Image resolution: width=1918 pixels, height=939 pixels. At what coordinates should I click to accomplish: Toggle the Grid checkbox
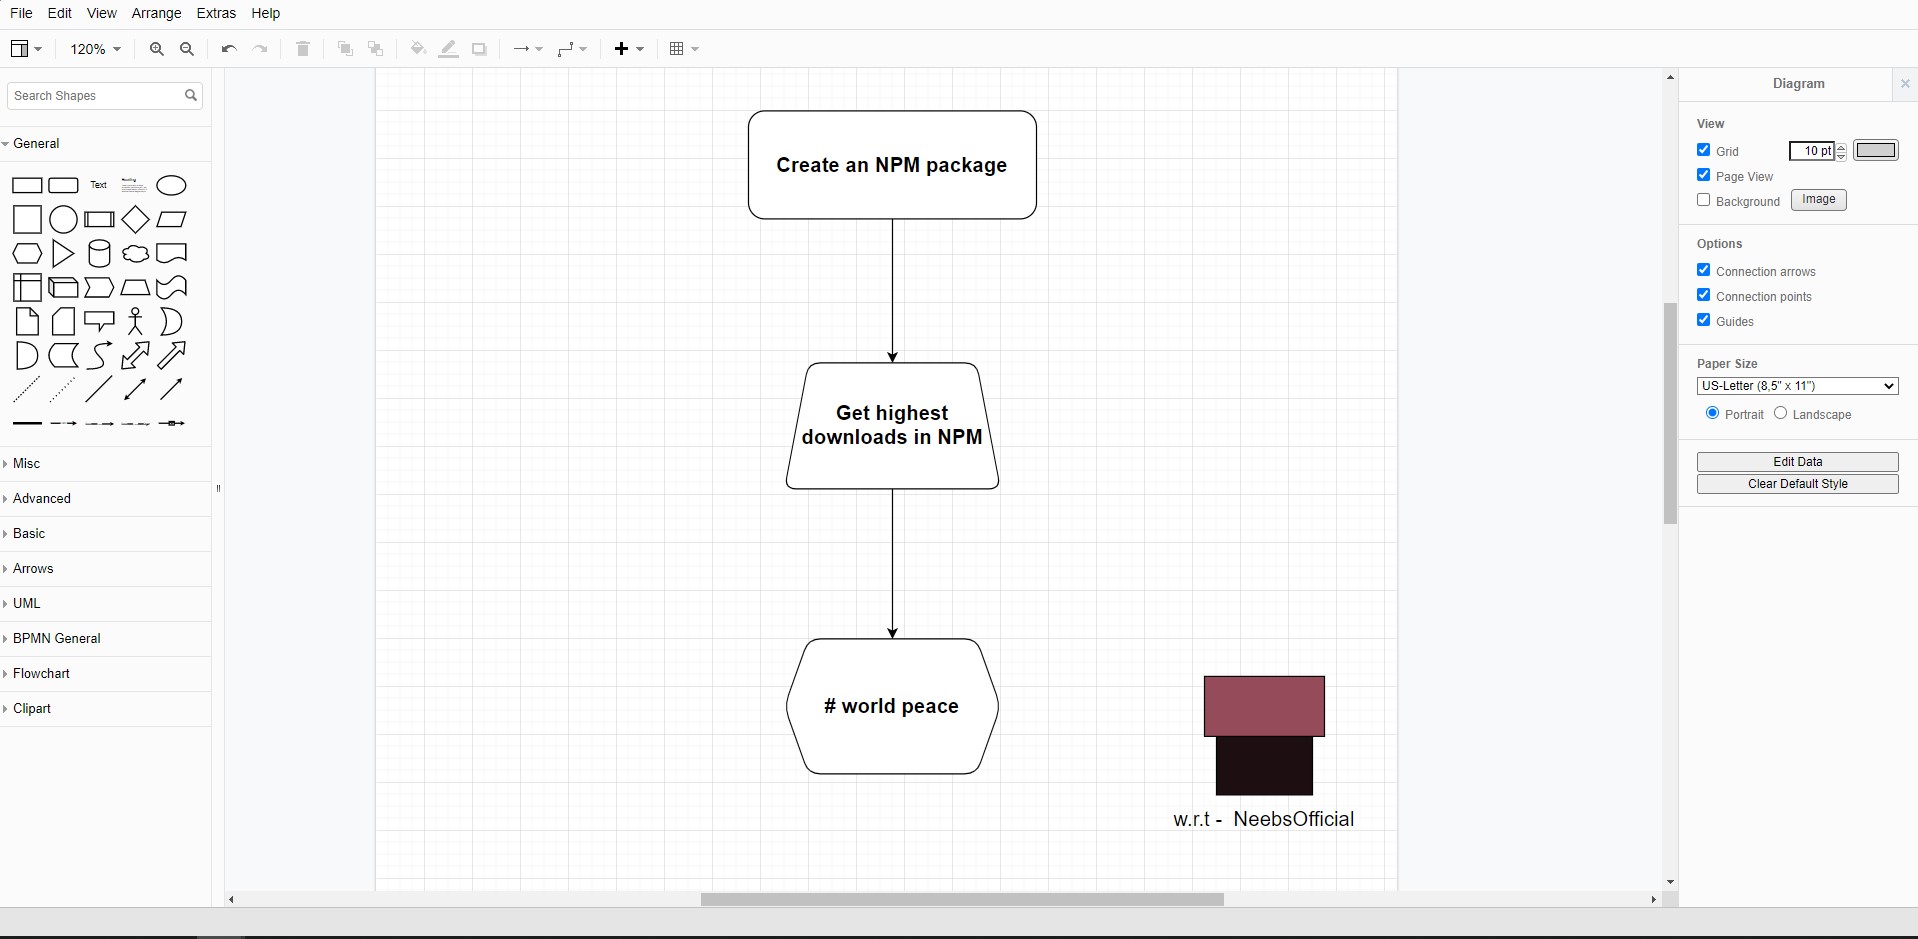pyautogui.click(x=1704, y=150)
